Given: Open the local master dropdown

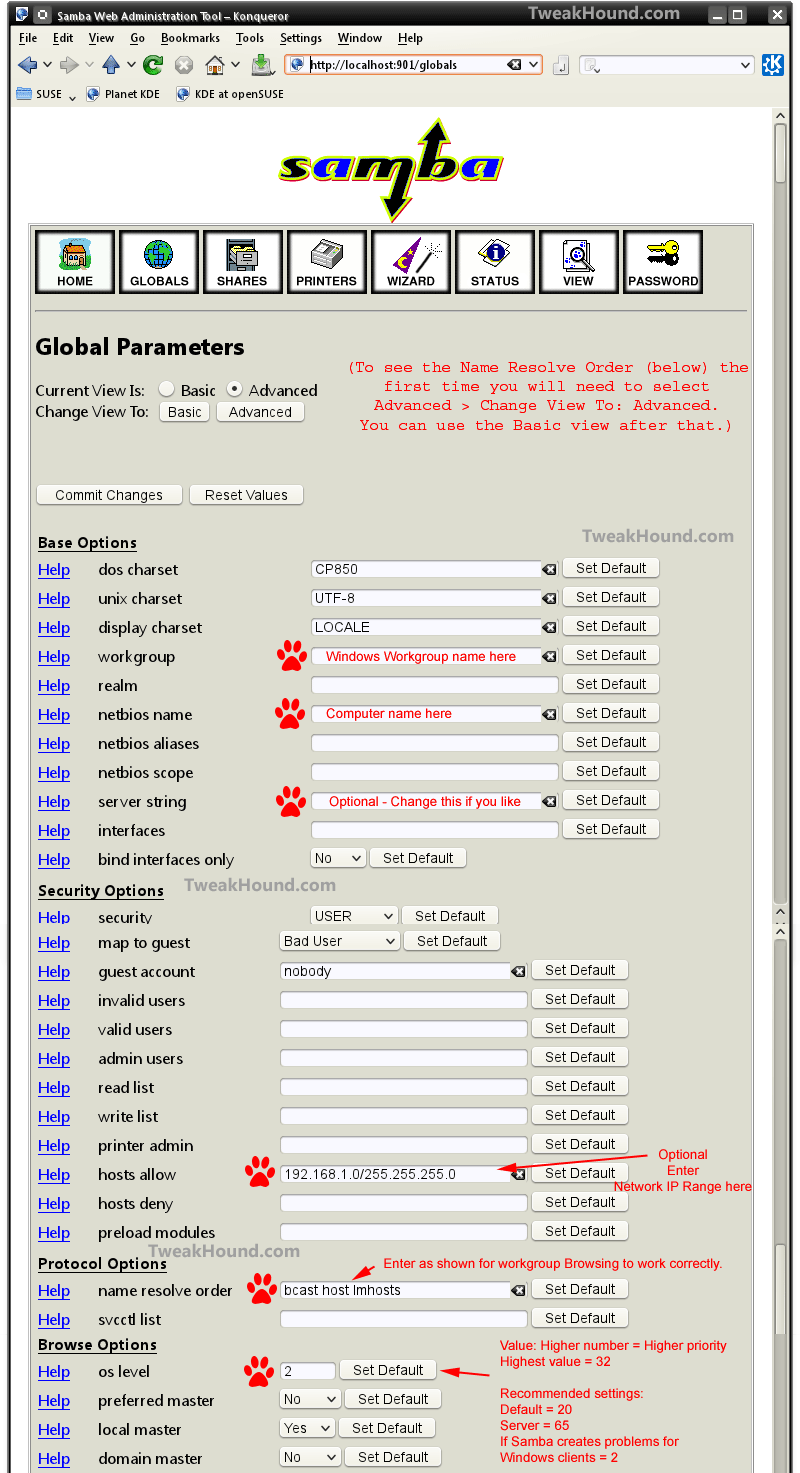Looking at the screenshot, I should 307,1428.
